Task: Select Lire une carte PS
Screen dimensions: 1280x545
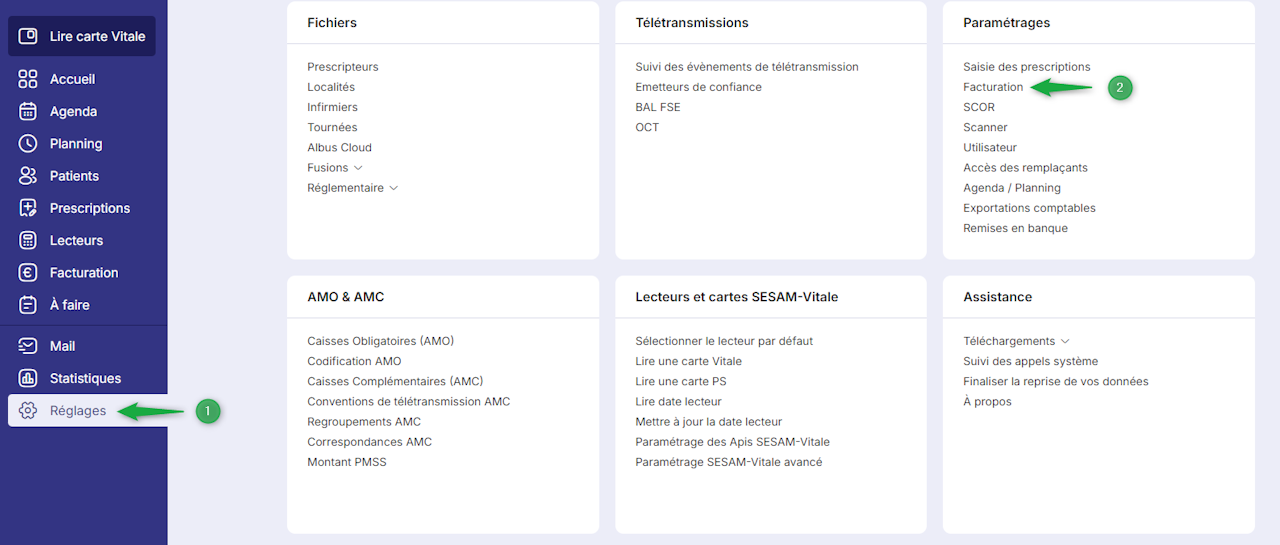Action: pos(680,381)
